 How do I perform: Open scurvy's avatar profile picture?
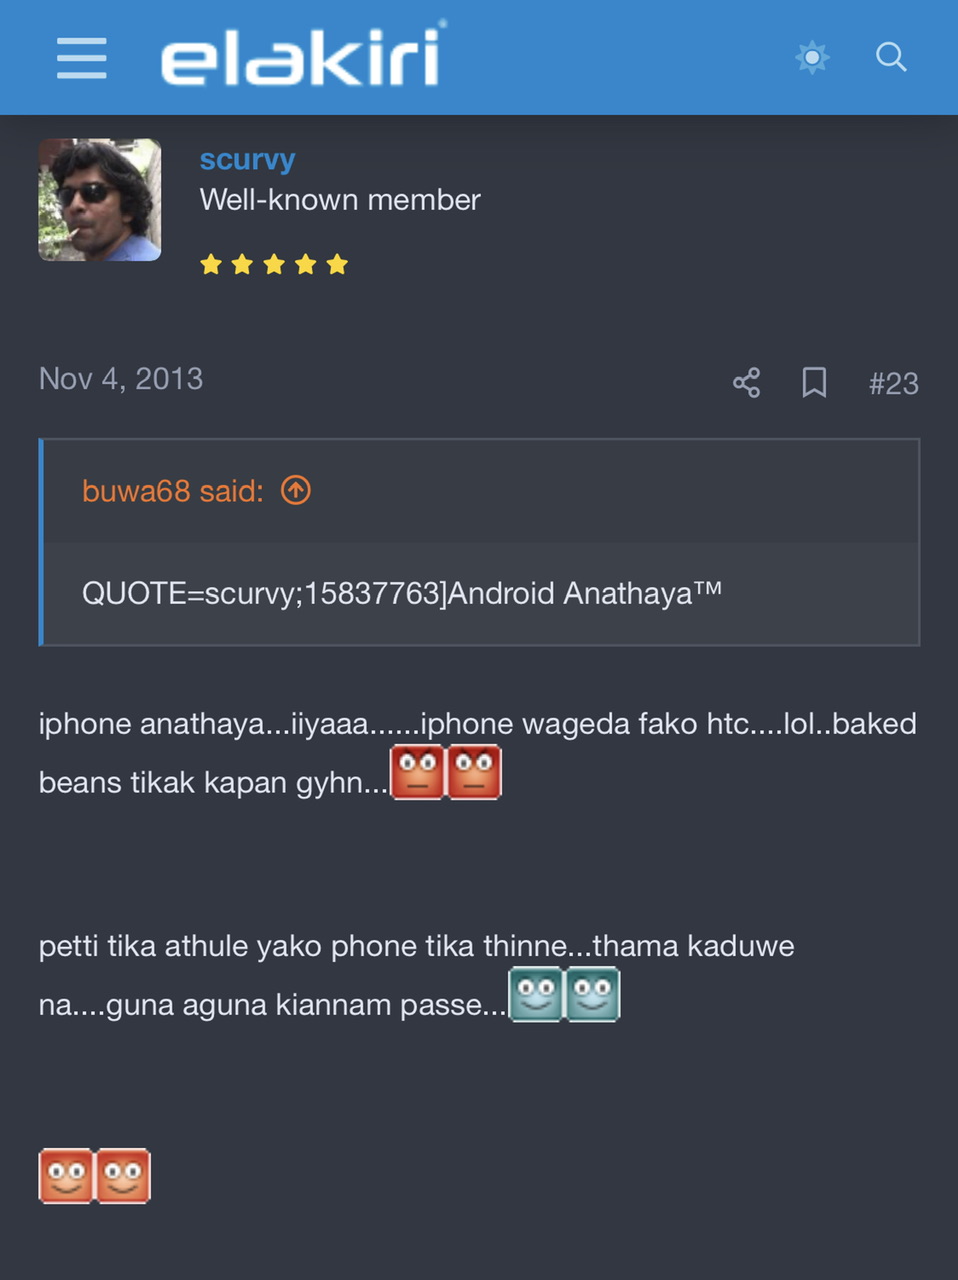(x=100, y=200)
